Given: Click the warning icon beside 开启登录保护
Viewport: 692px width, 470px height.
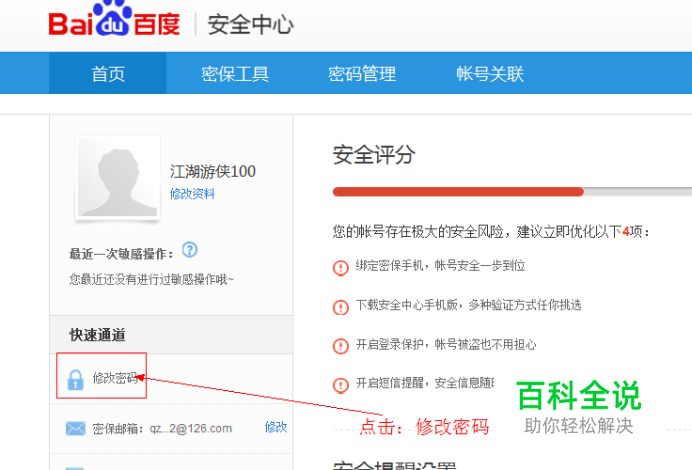Looking at the screenshot, I should point(341,346).
